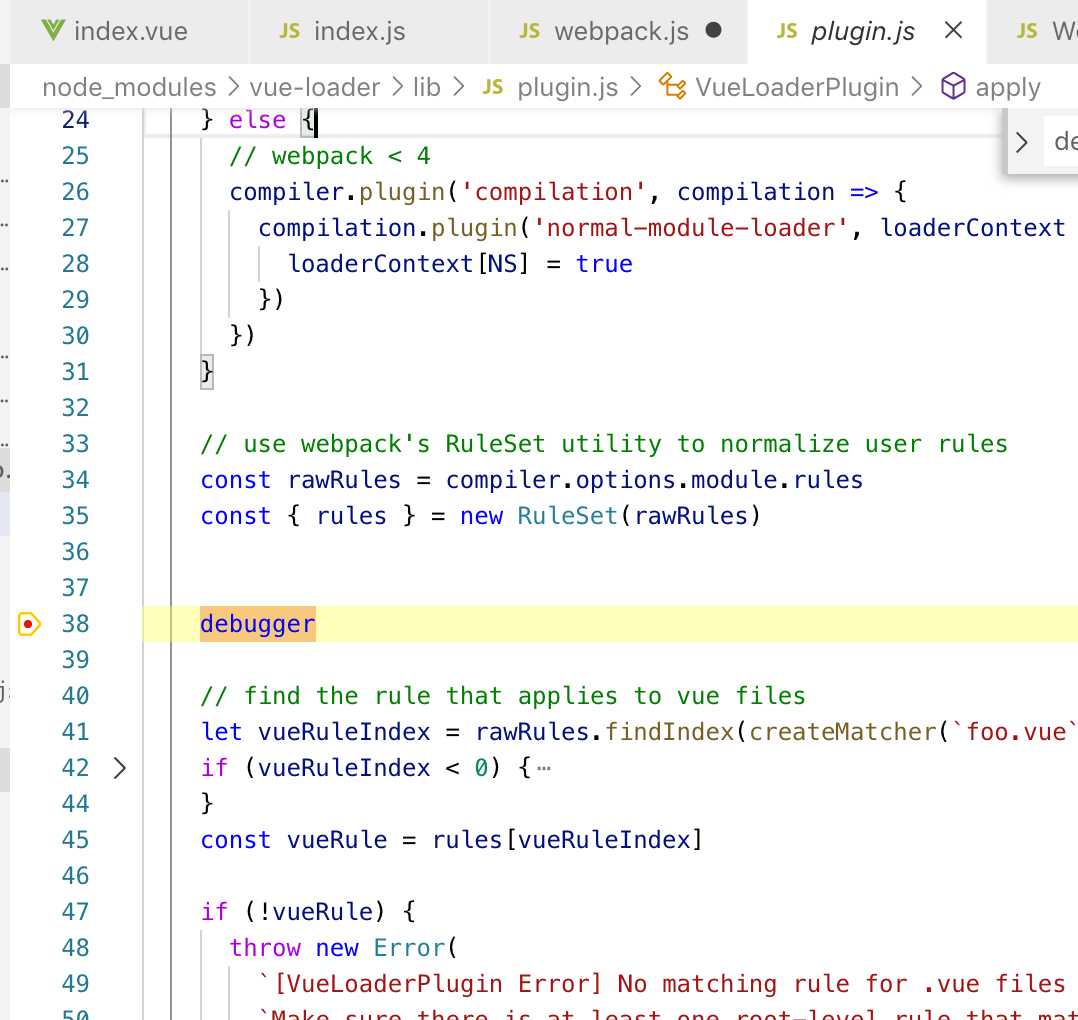Click the rawRules variable on line 34
The image size is (1078, 1020).
click(344, 480)
